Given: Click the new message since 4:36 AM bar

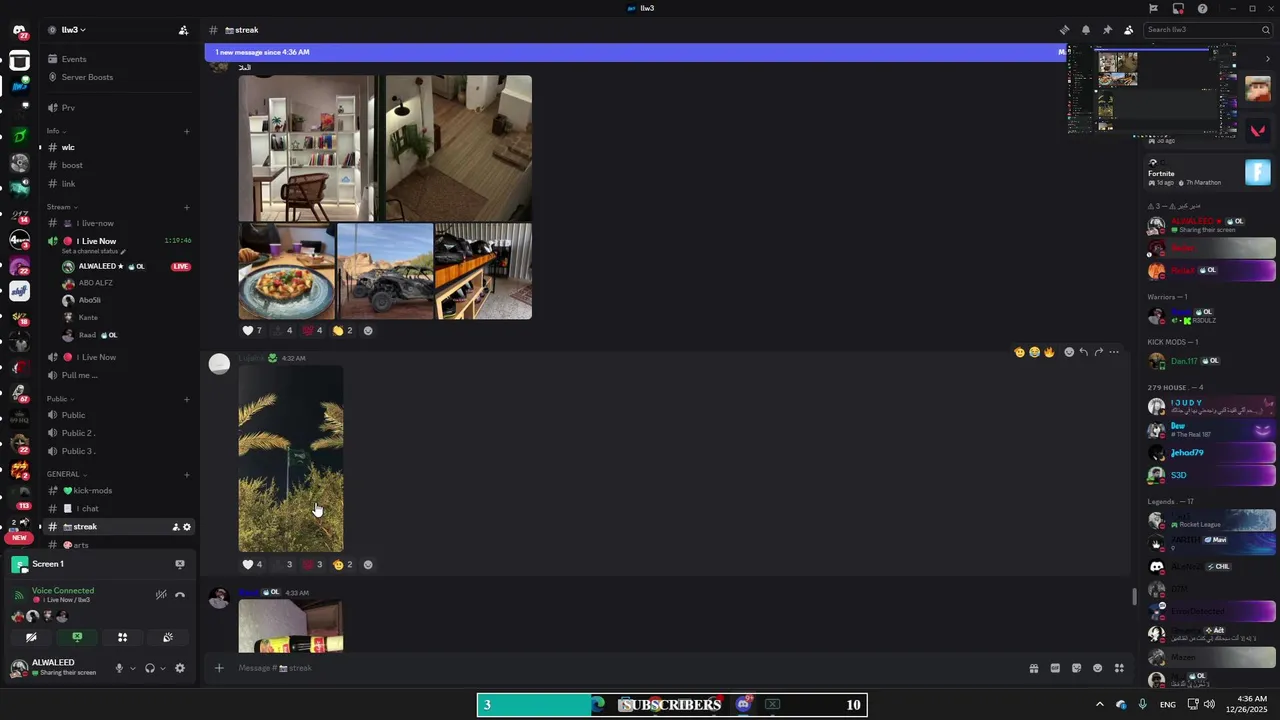Looking at the screenshot, I should tap(636, 52).
